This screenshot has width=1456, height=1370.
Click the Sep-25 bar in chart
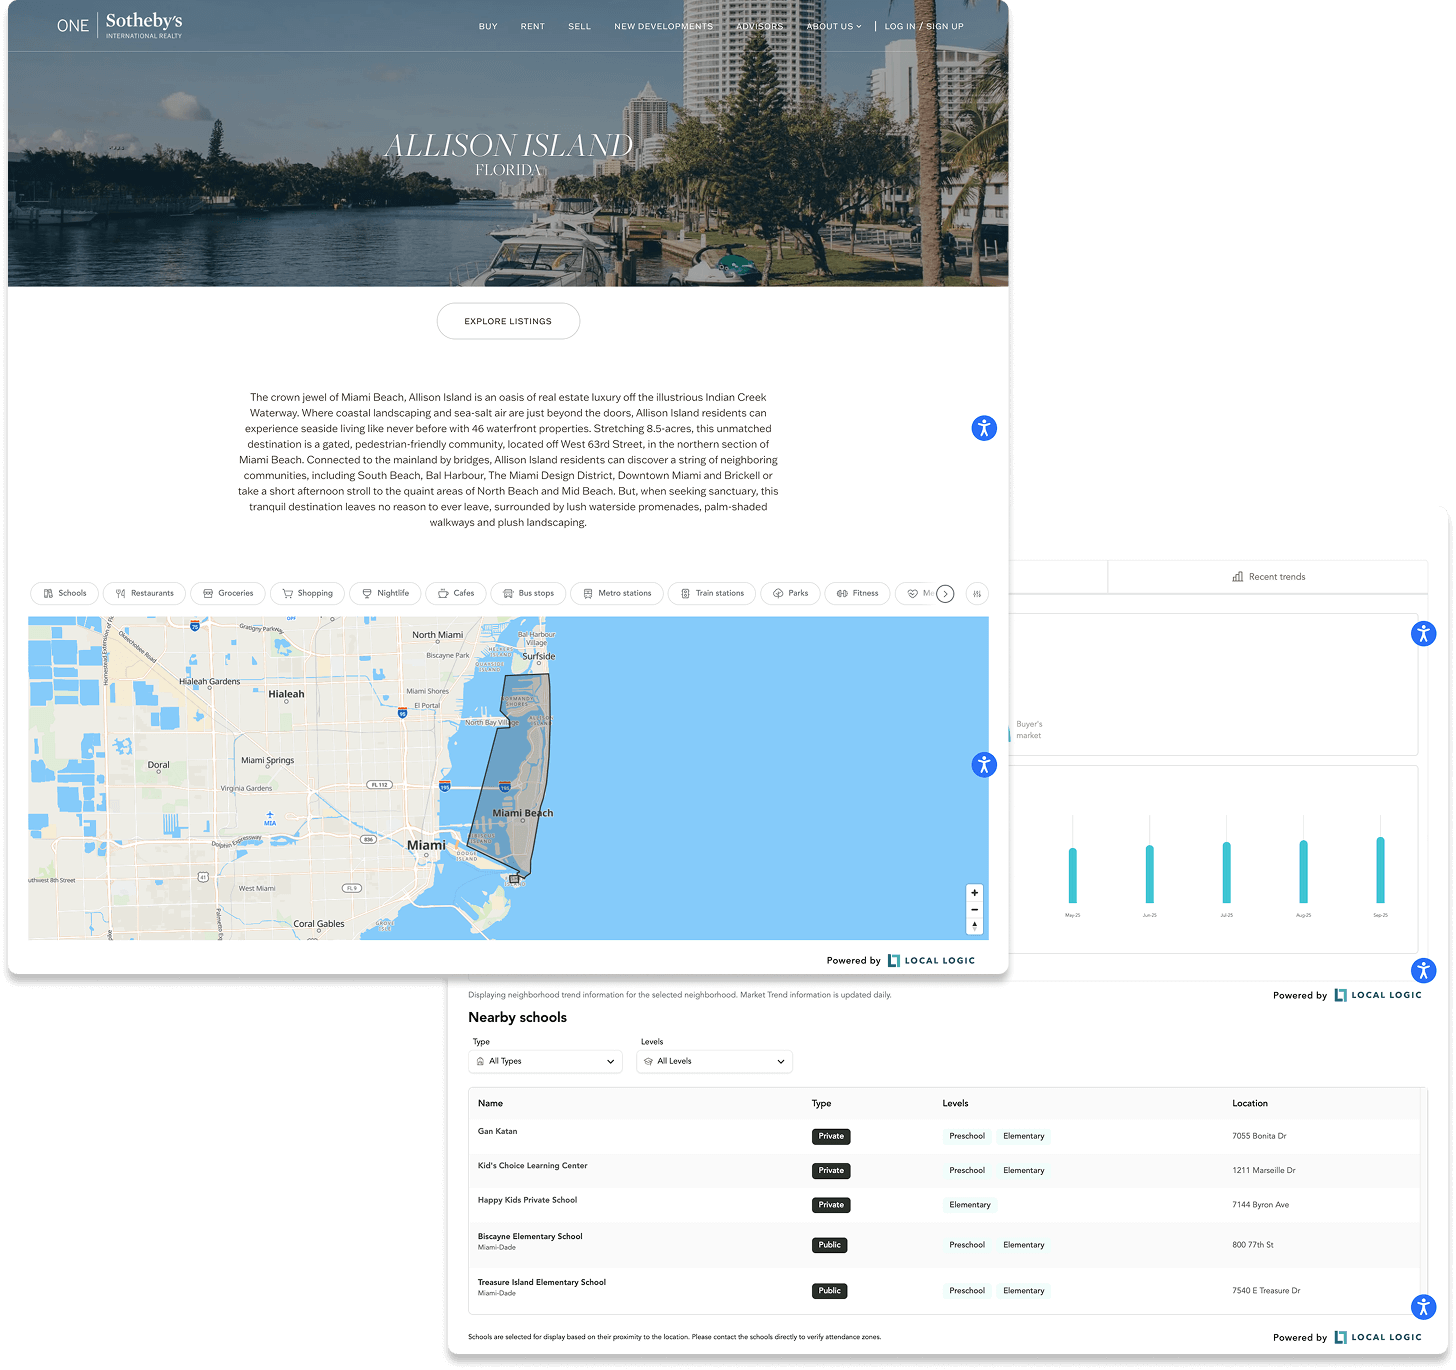(1380, 870)
